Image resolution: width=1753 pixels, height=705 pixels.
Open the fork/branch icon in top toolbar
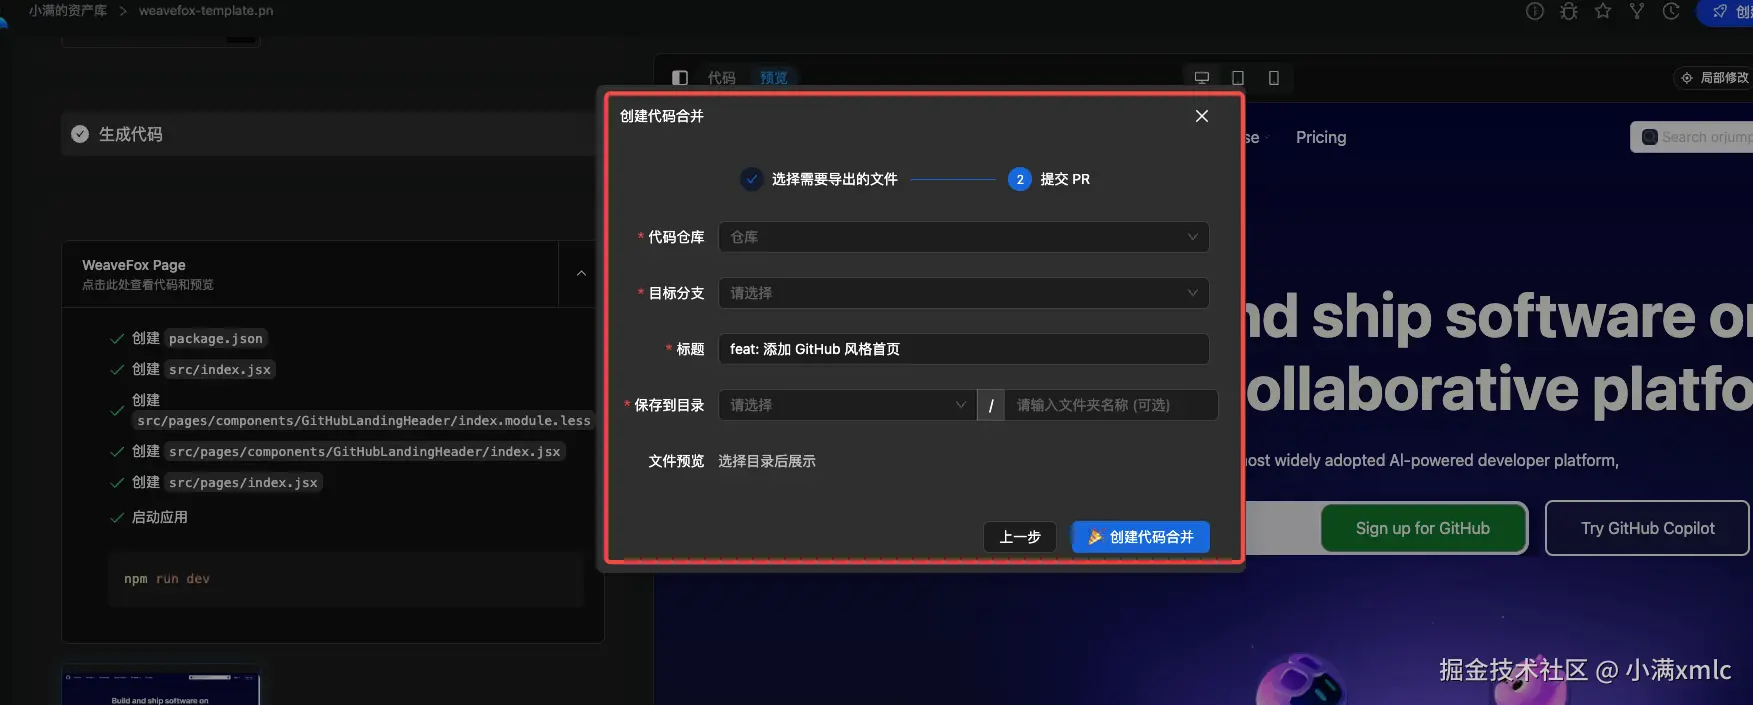(x=1637, y=11)
